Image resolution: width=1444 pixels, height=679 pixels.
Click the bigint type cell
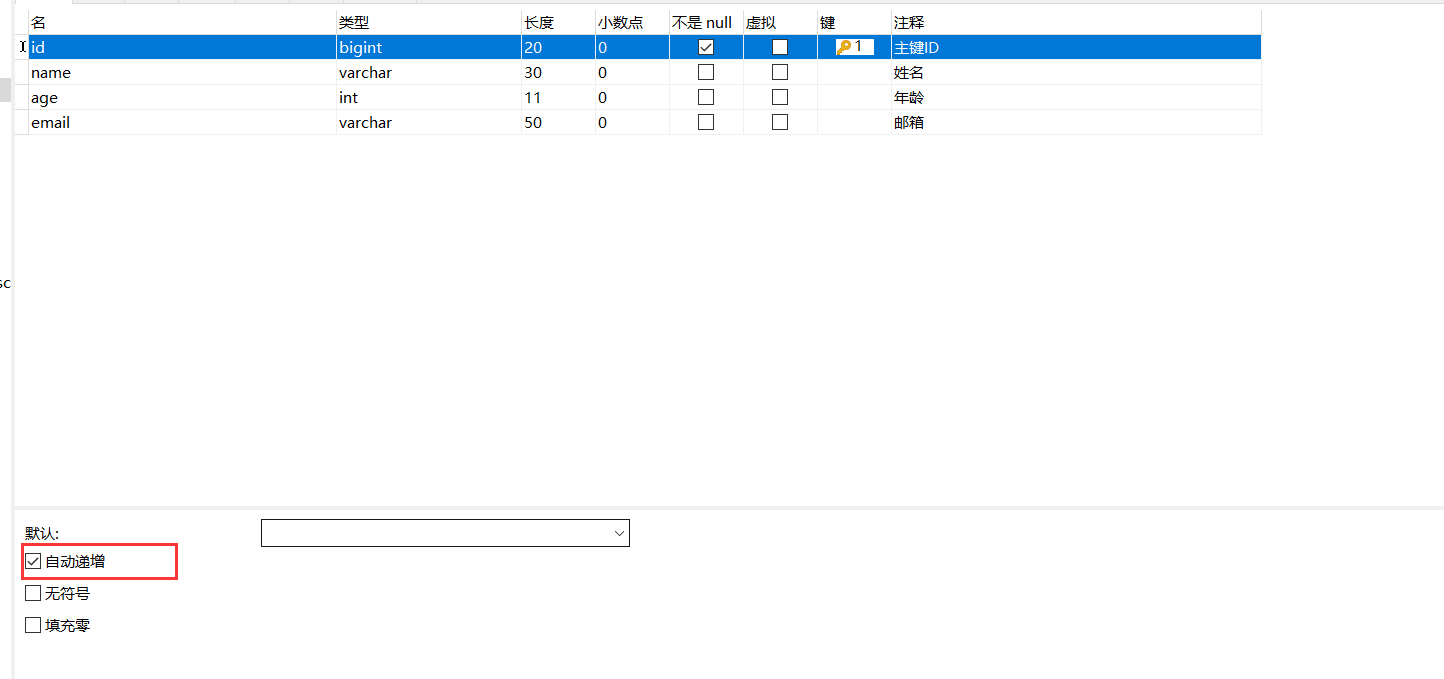click(428, 47)
